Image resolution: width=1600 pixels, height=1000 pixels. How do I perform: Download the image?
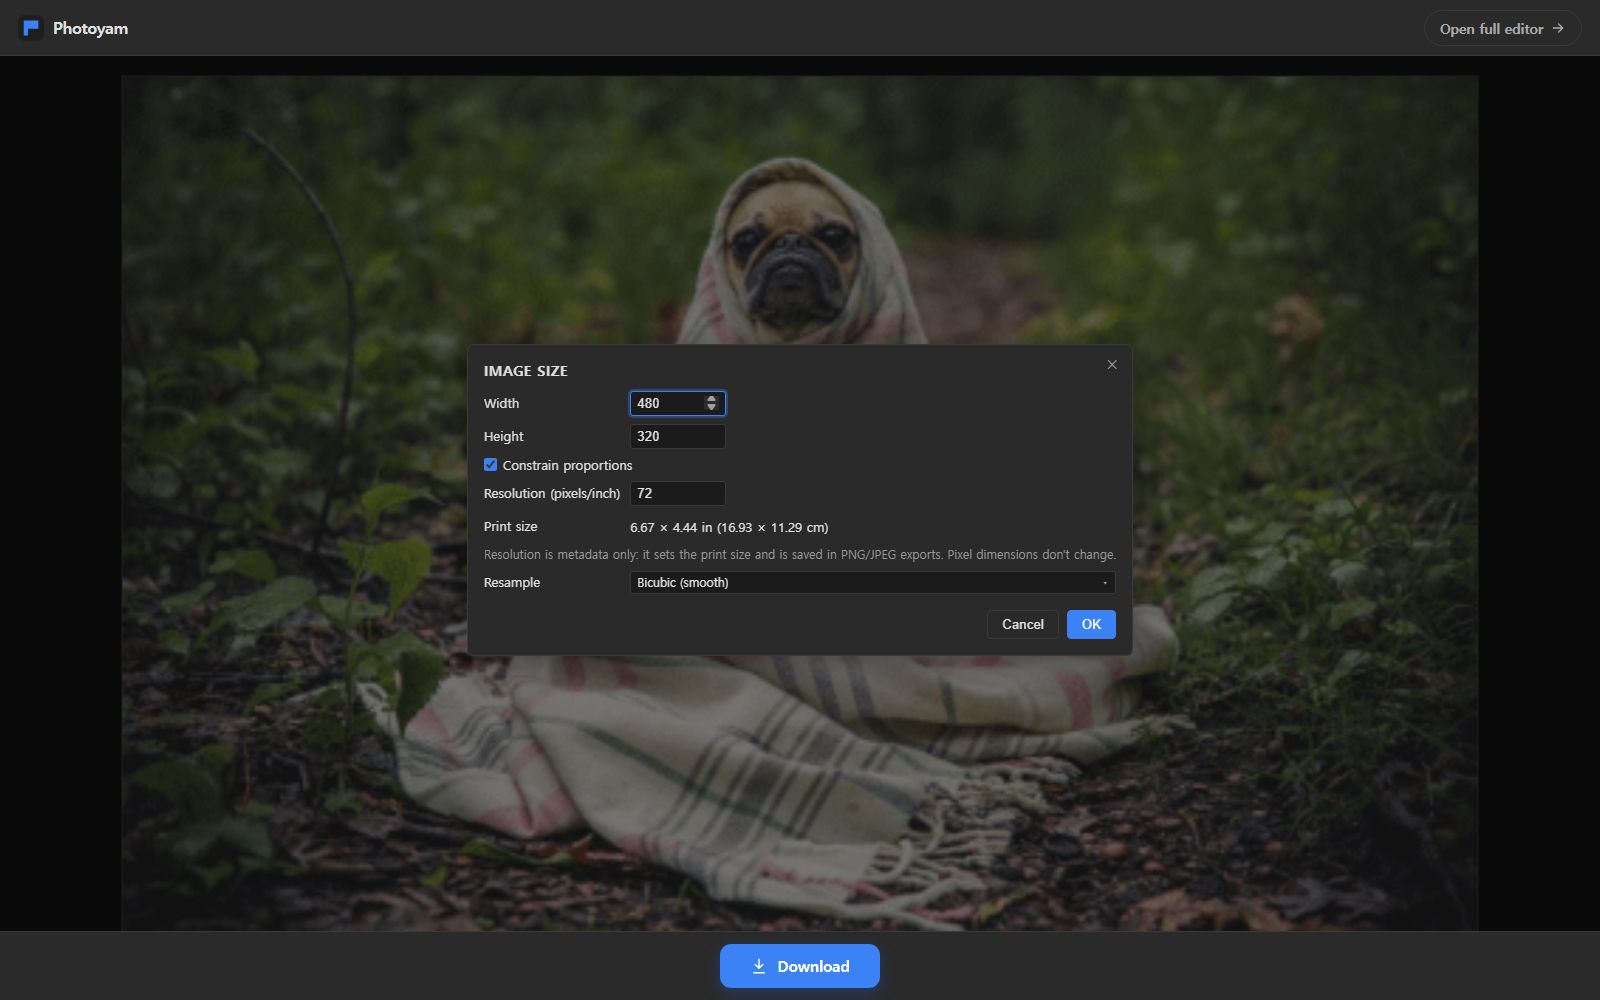point(800,966)
